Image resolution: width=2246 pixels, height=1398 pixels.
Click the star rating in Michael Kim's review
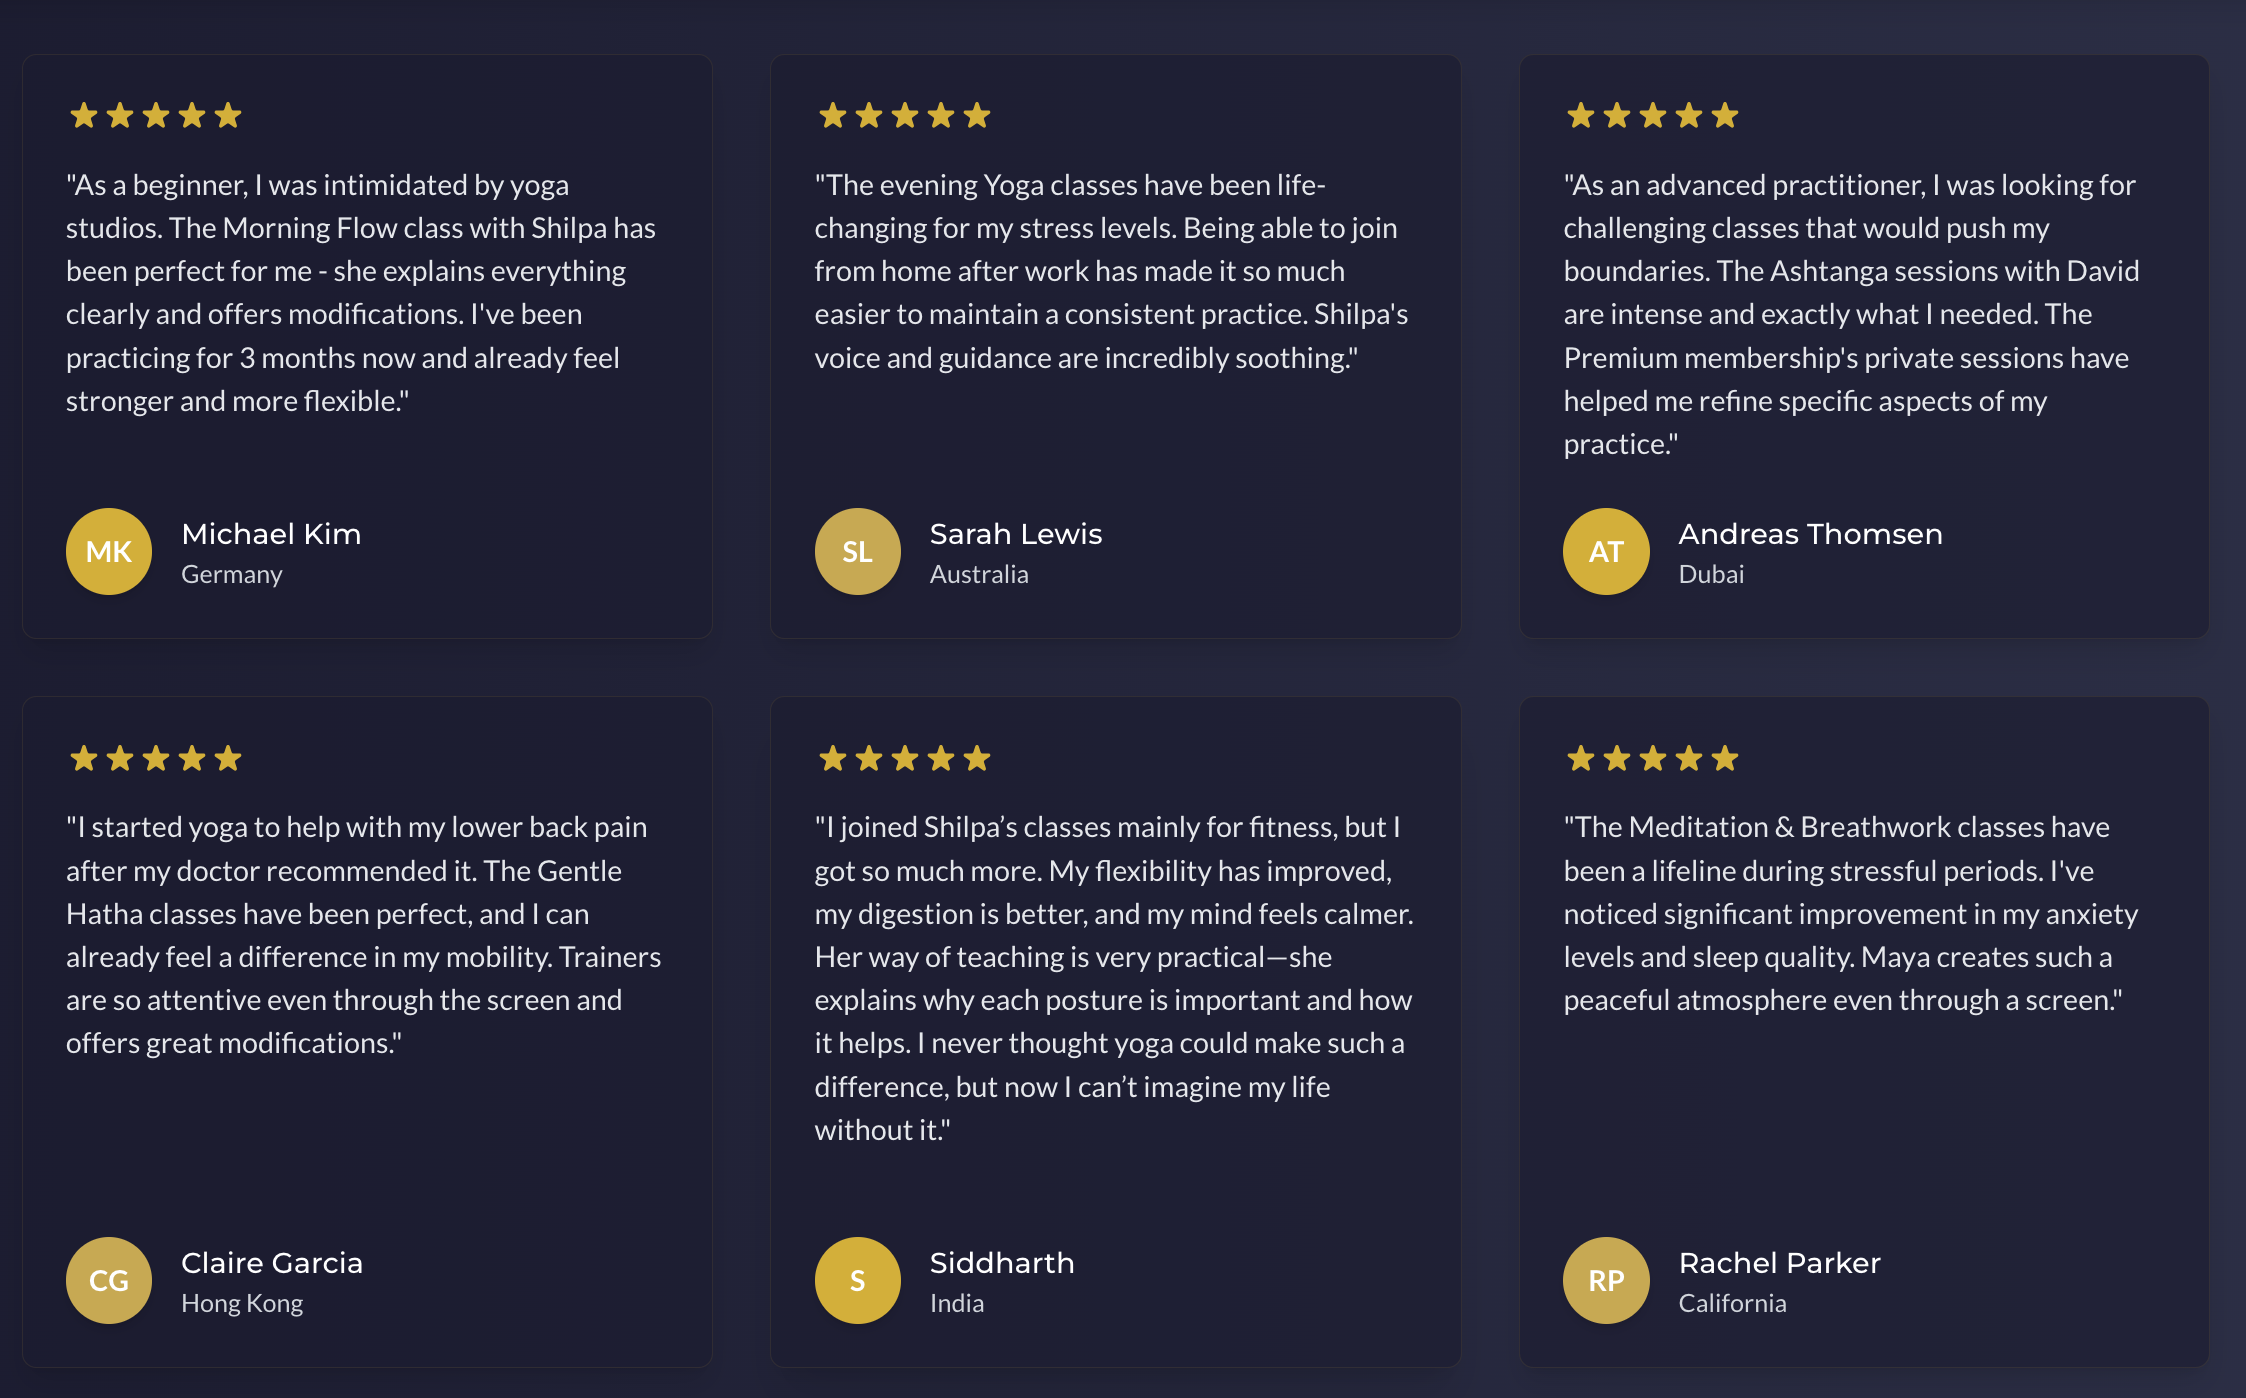156,116
